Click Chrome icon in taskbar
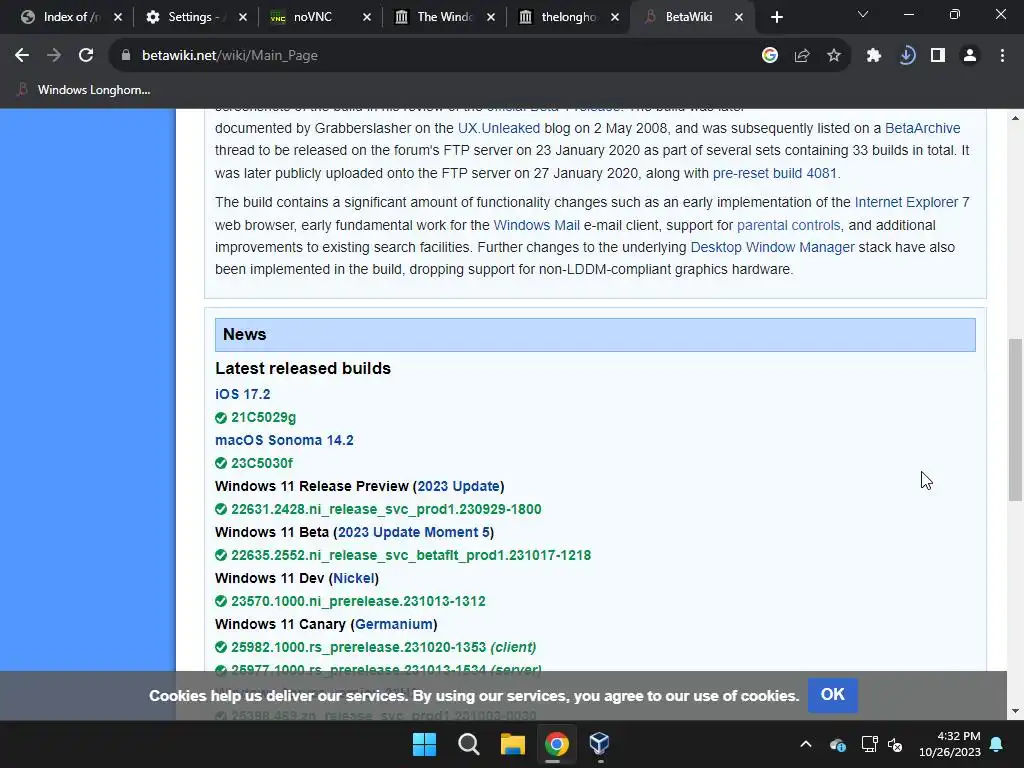 [x=556, y=743]
